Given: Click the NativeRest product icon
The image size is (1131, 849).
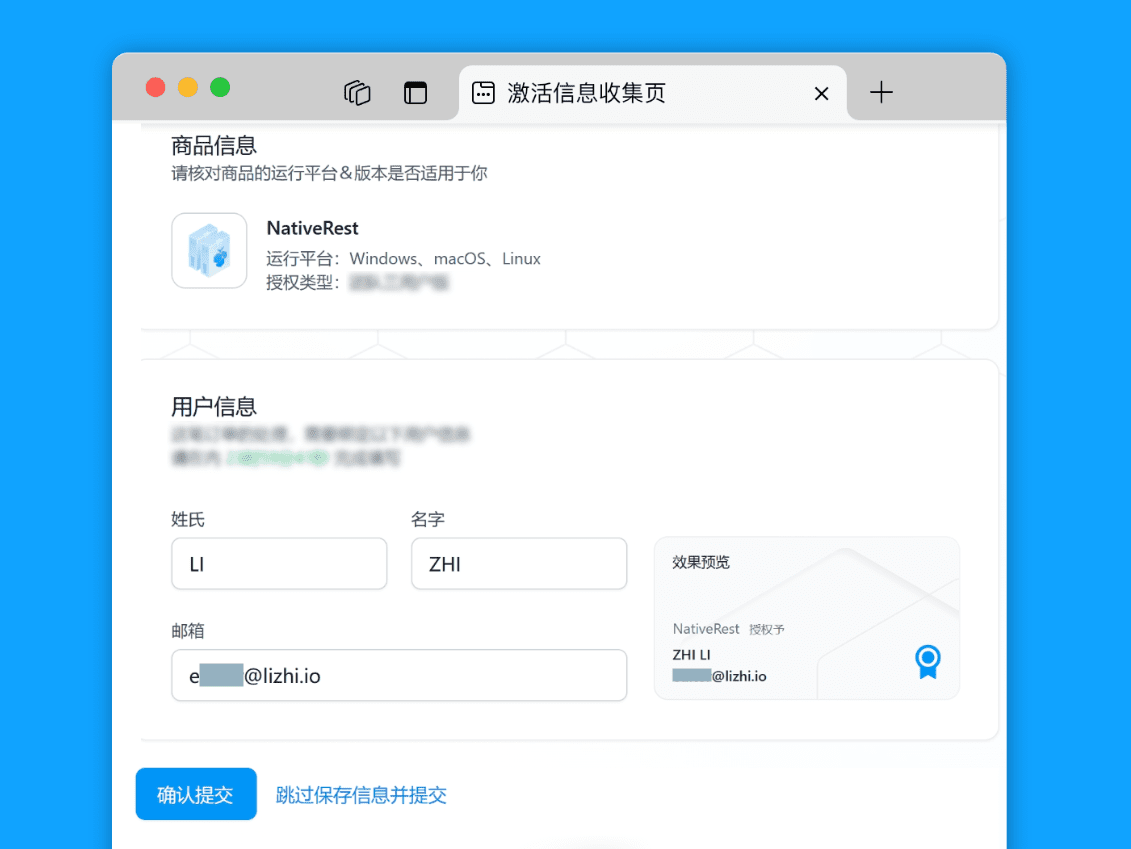Looking at the screenshot, I should (209, 250).
